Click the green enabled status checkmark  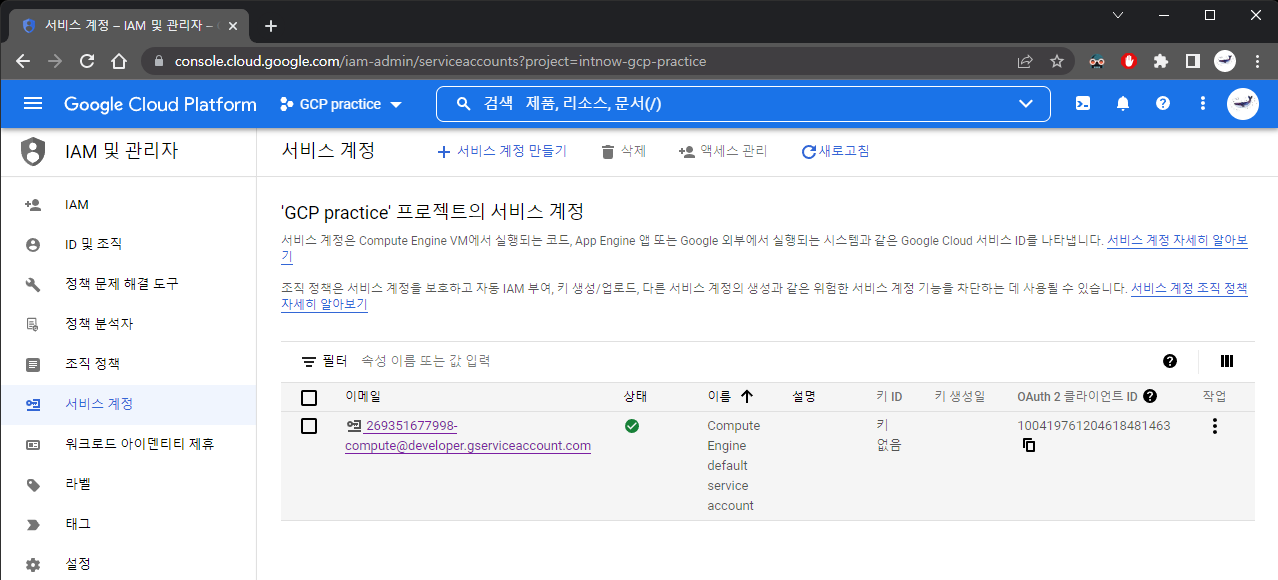632,426
